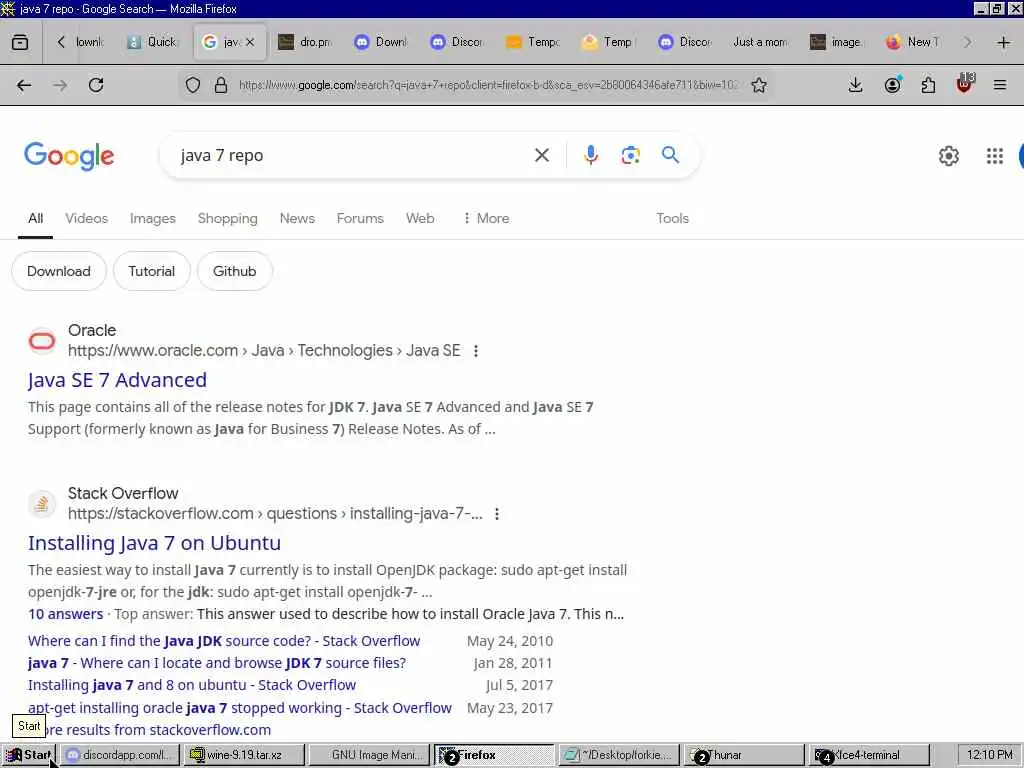
Task: Open the Java SE 7 Advanced result
Action: 118,380
